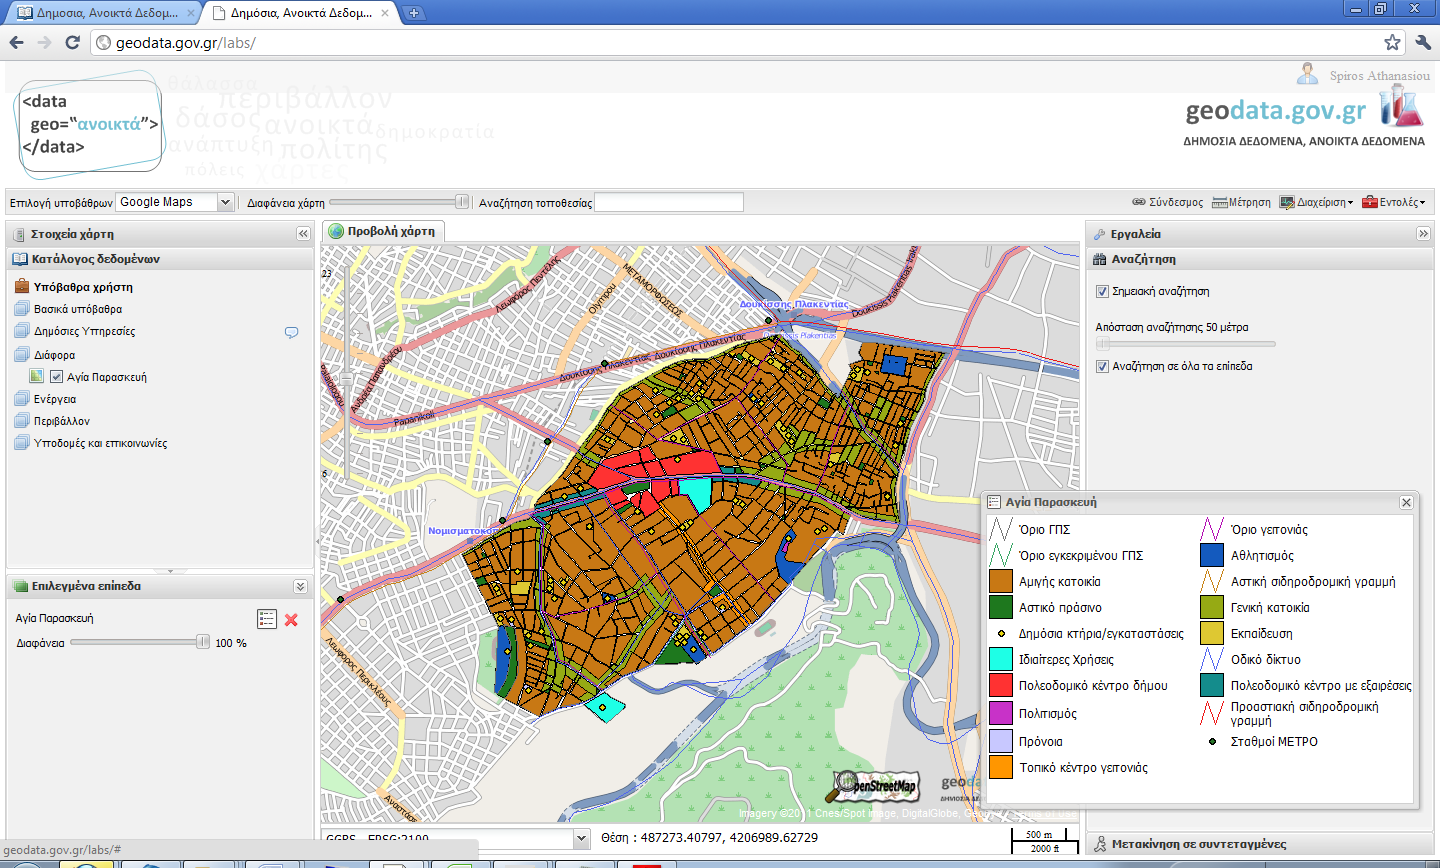Click the Ιδιαίτερες Χρήσεις cyan swatch
This screenshot has width=1440, height=868.
[x=1001, y=659]
